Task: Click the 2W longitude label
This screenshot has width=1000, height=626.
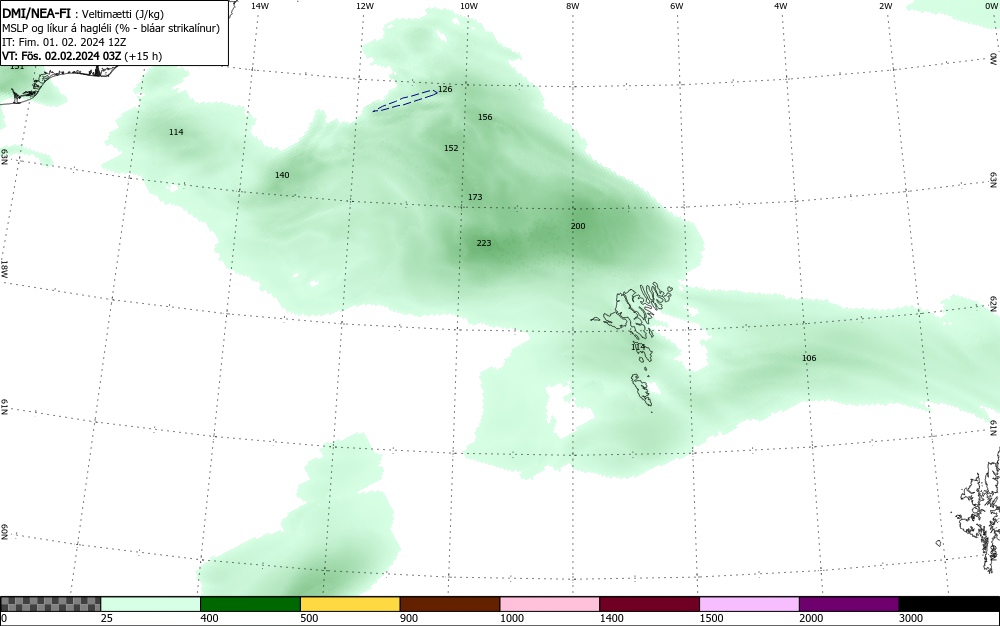Action: click(x=885, y=6)
